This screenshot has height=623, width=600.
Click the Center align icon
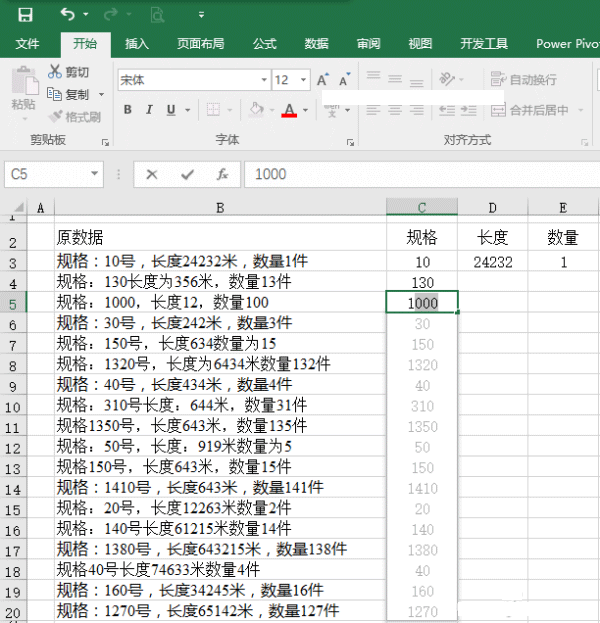[x=395, y=110]
